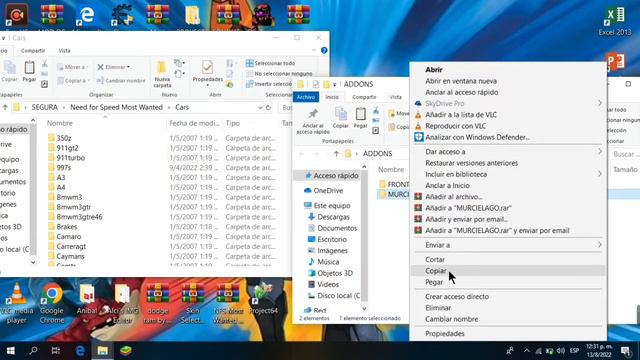Open Excel 2013 desktop shortcut

[615, 20]
